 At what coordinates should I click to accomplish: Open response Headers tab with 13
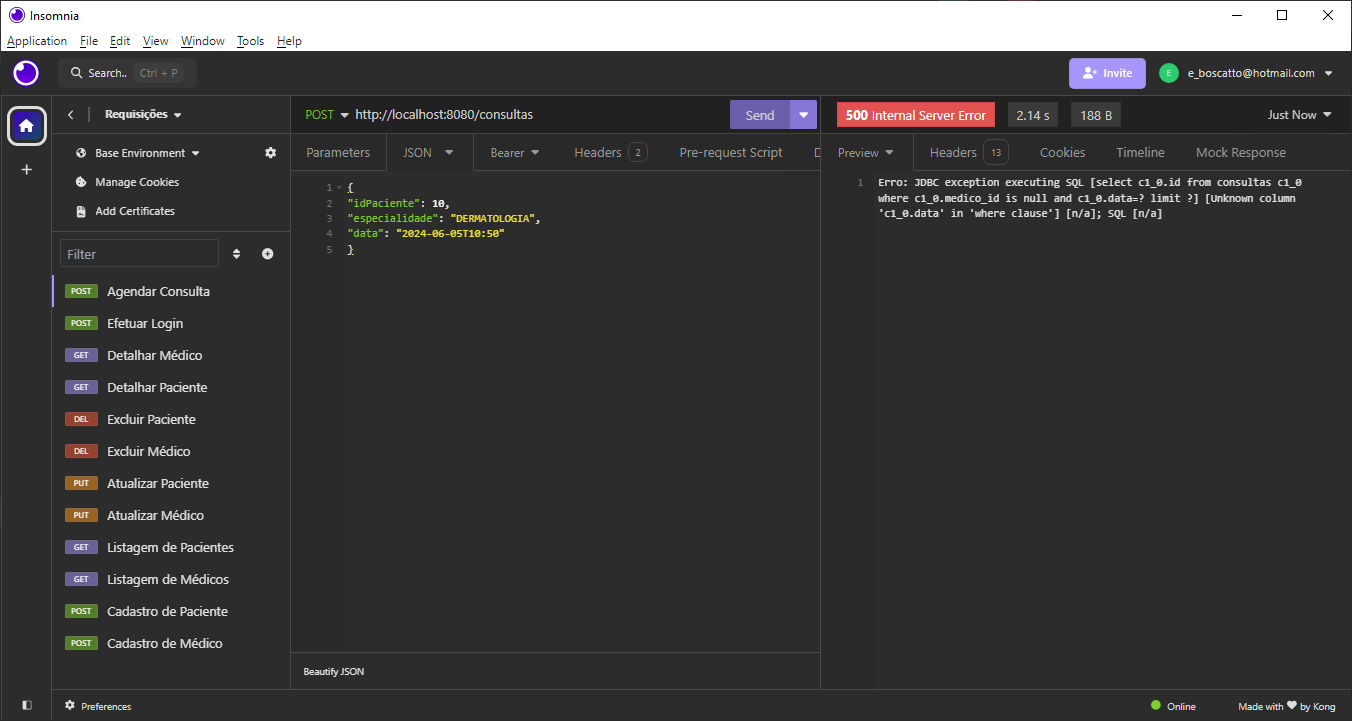tap(968, 153)
